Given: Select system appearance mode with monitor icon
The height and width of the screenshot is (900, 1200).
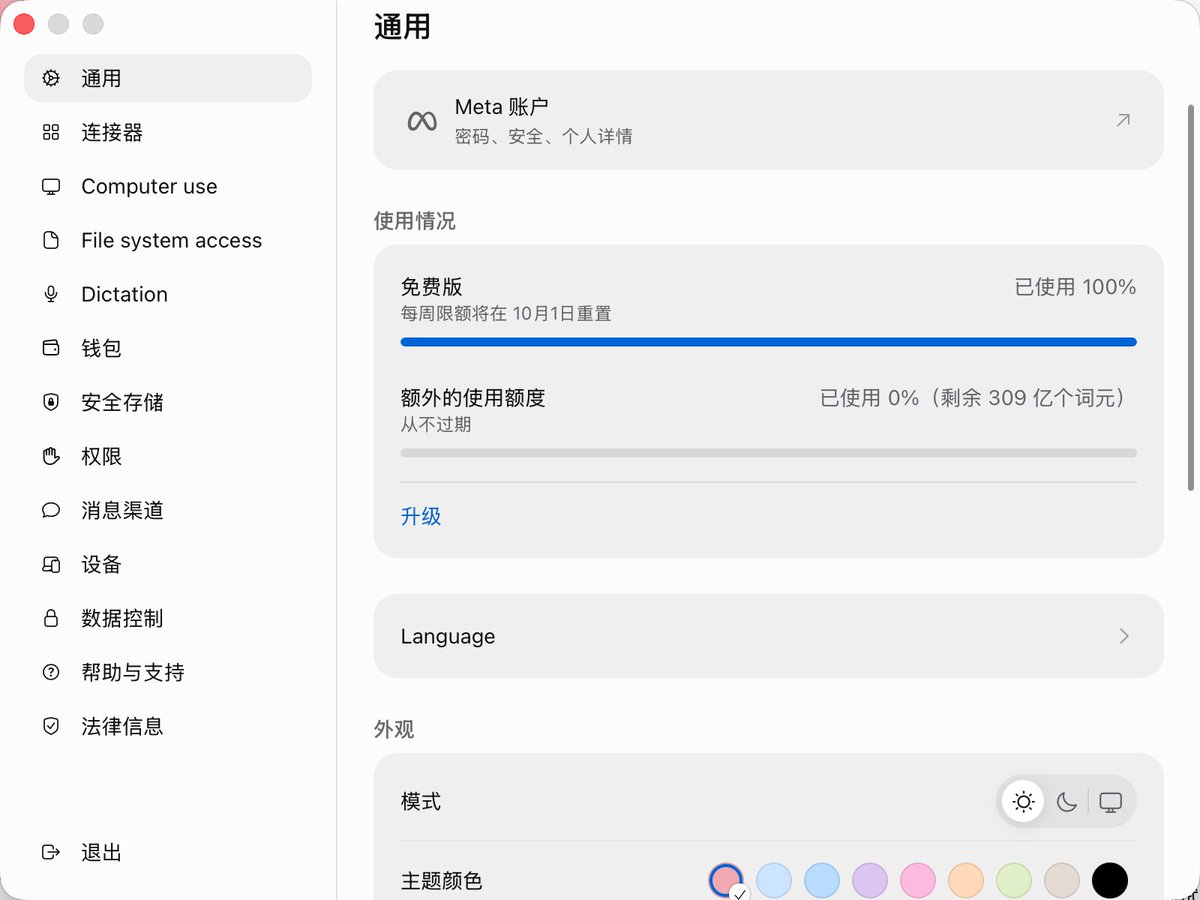Looking at the screenshot, I should point(1110,802).
